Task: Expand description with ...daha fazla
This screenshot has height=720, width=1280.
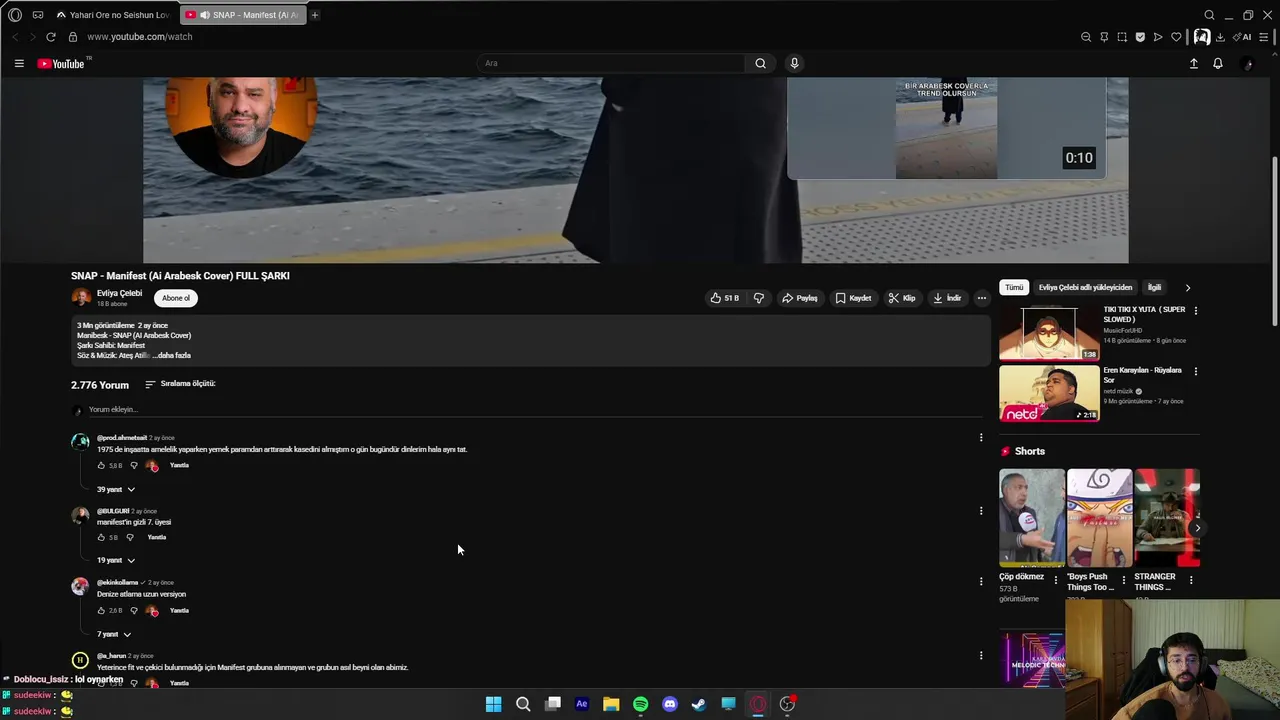Action: click(172, 355)
